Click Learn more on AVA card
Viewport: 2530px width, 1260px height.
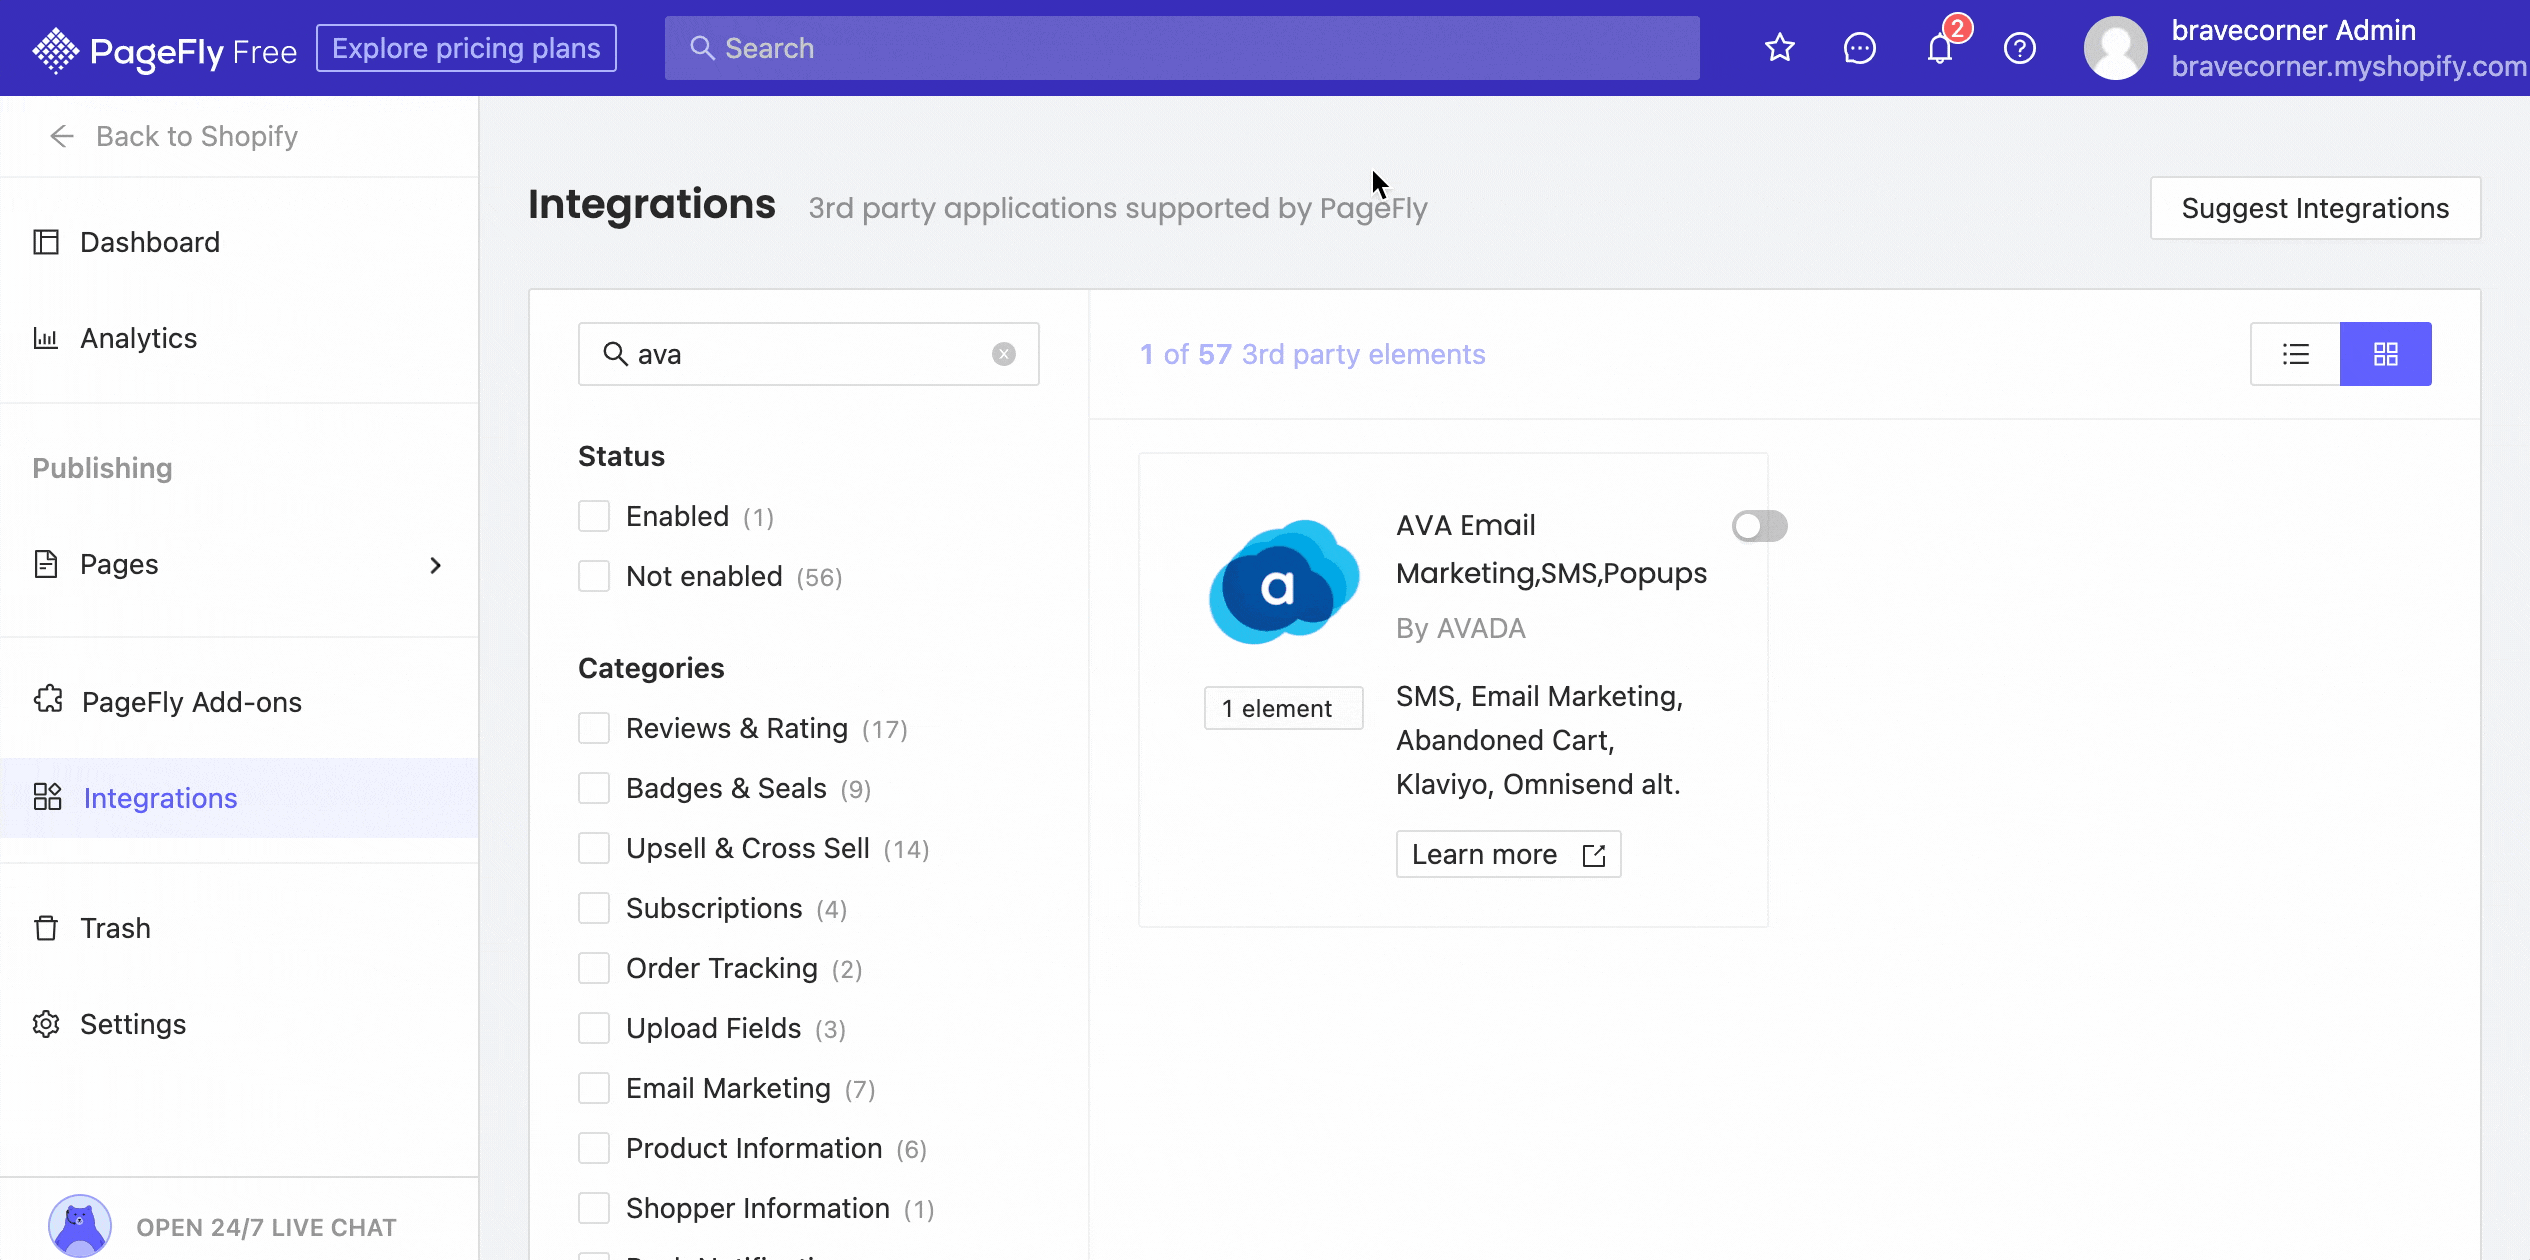(1508, 854)
